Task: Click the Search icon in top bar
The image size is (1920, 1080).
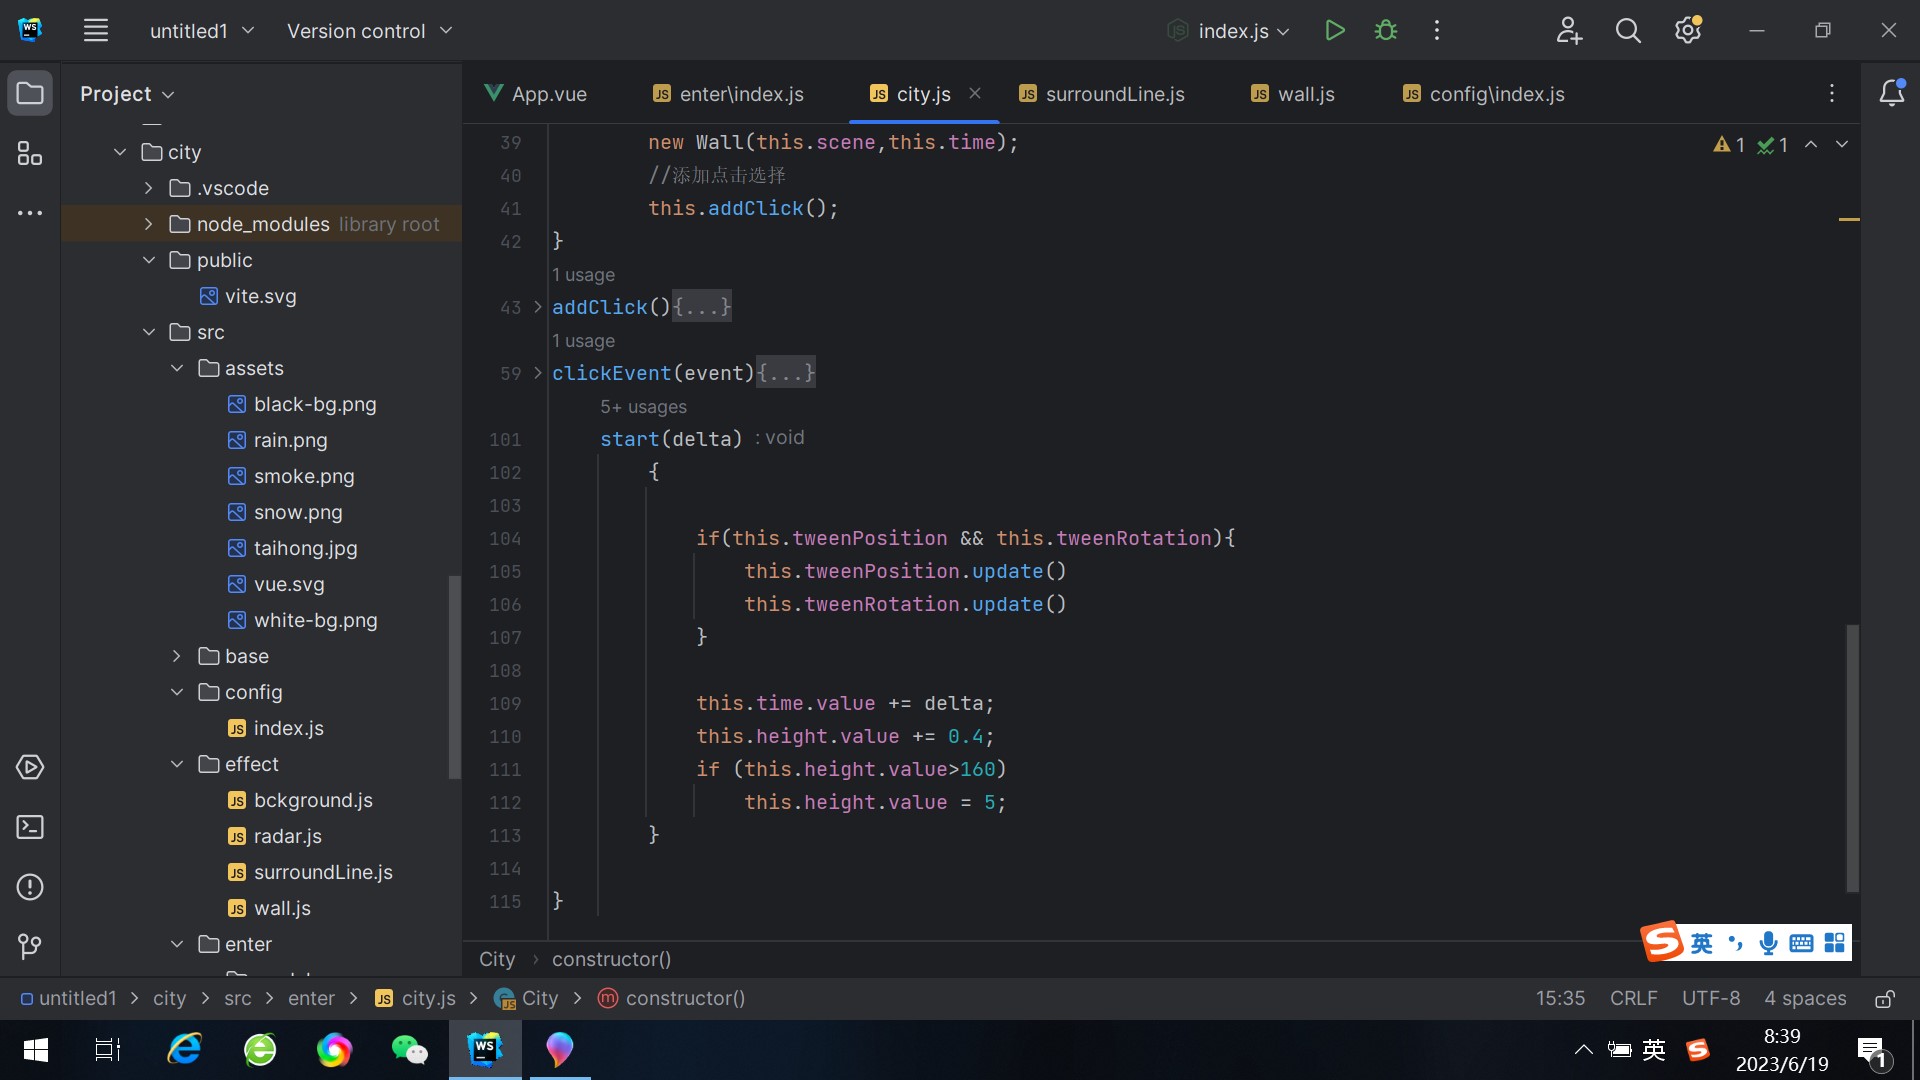Action: pos(1626,30)
